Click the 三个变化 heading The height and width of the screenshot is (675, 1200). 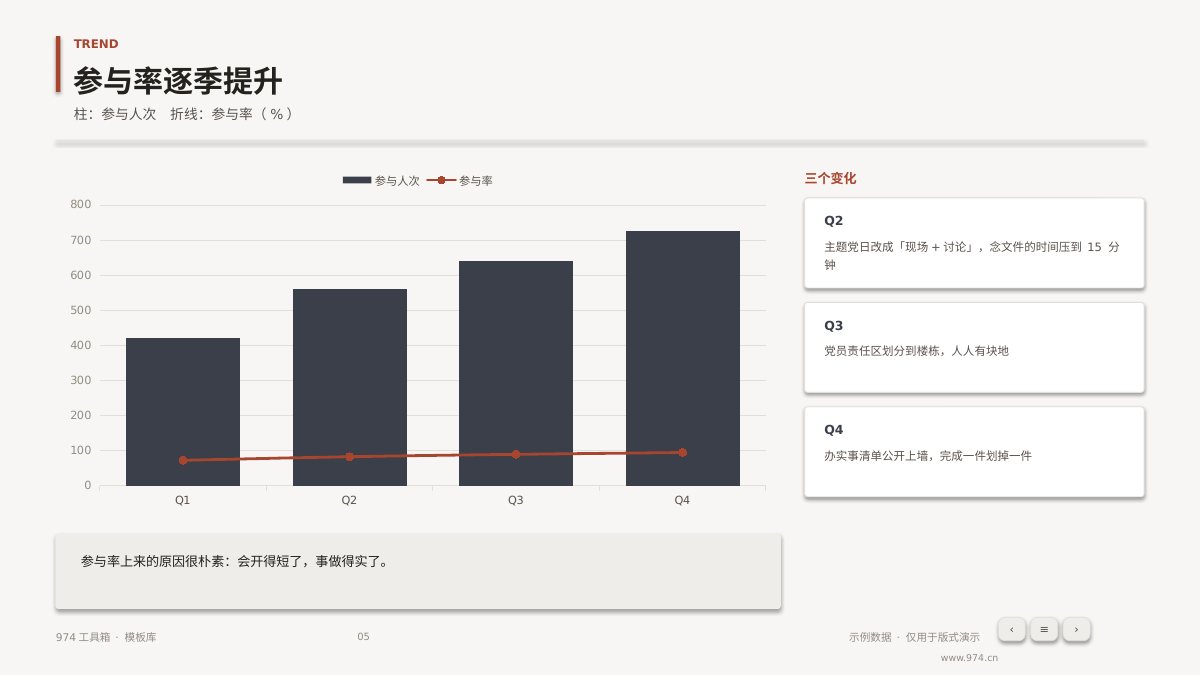830,179
